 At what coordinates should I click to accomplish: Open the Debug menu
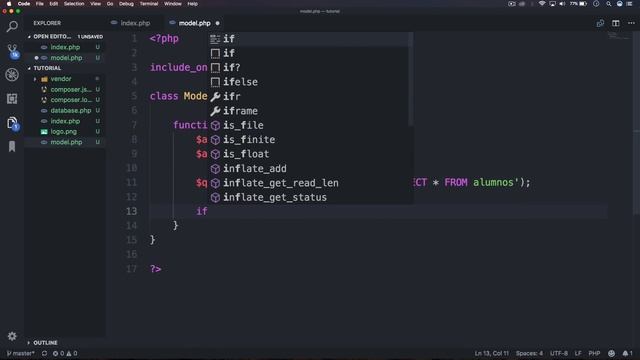pyautogui.click(x=126, y=4)
